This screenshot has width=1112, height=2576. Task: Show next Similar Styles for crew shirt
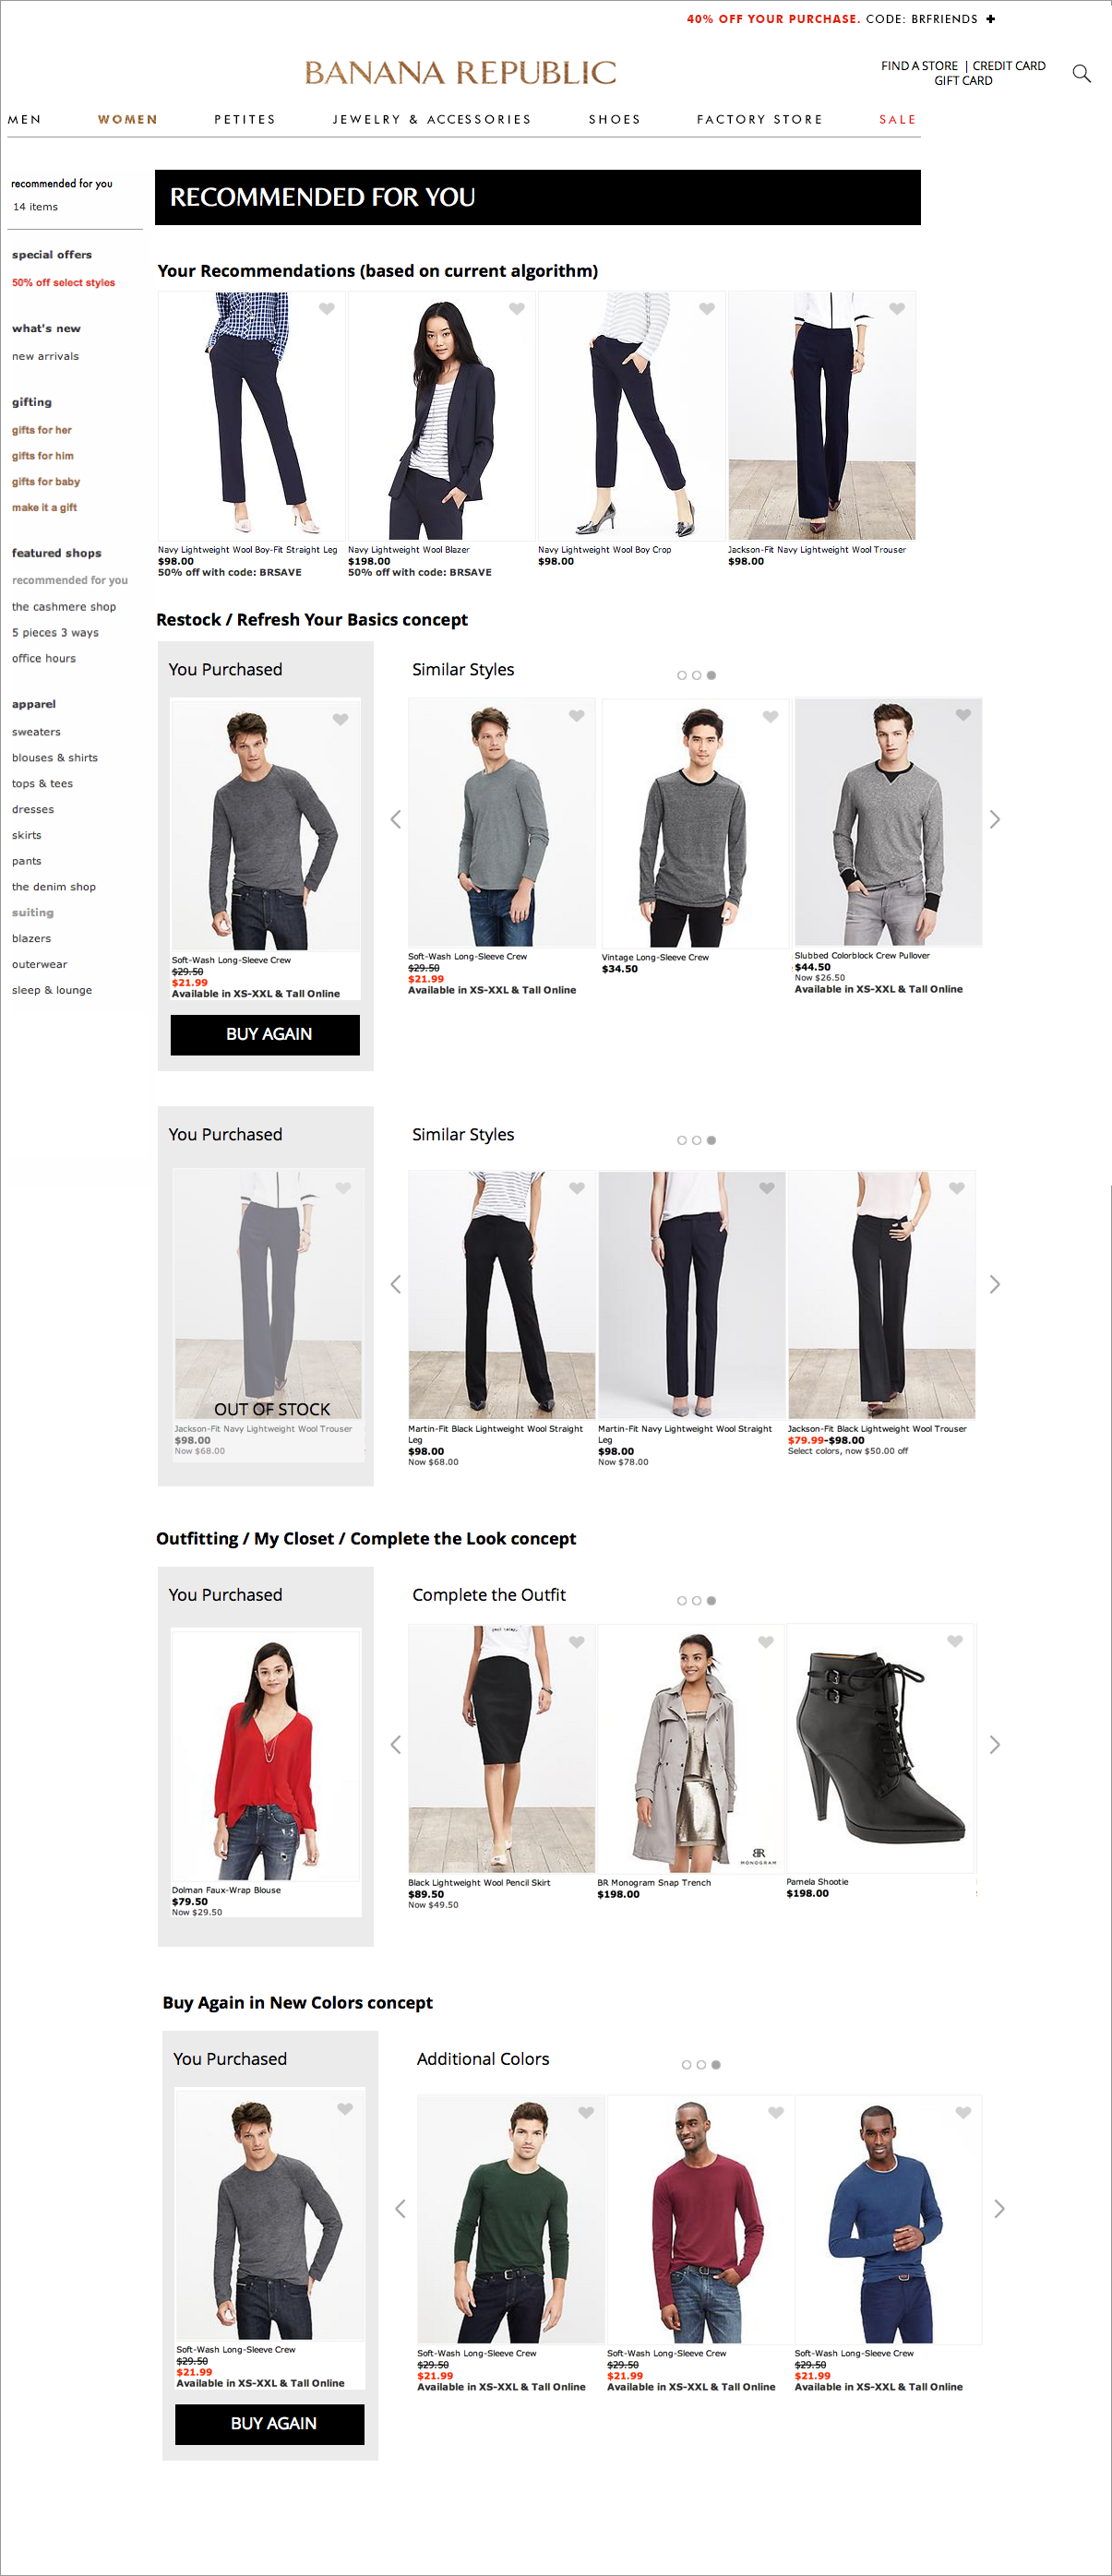click(x=994, y=820)
